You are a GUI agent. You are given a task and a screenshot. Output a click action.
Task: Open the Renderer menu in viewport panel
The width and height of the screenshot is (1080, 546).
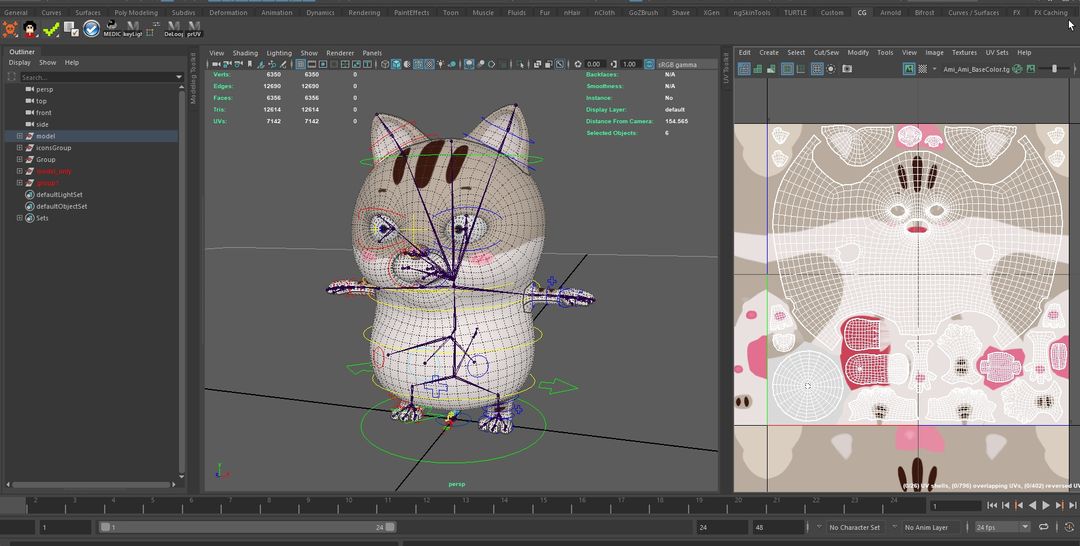pos(340,53)
